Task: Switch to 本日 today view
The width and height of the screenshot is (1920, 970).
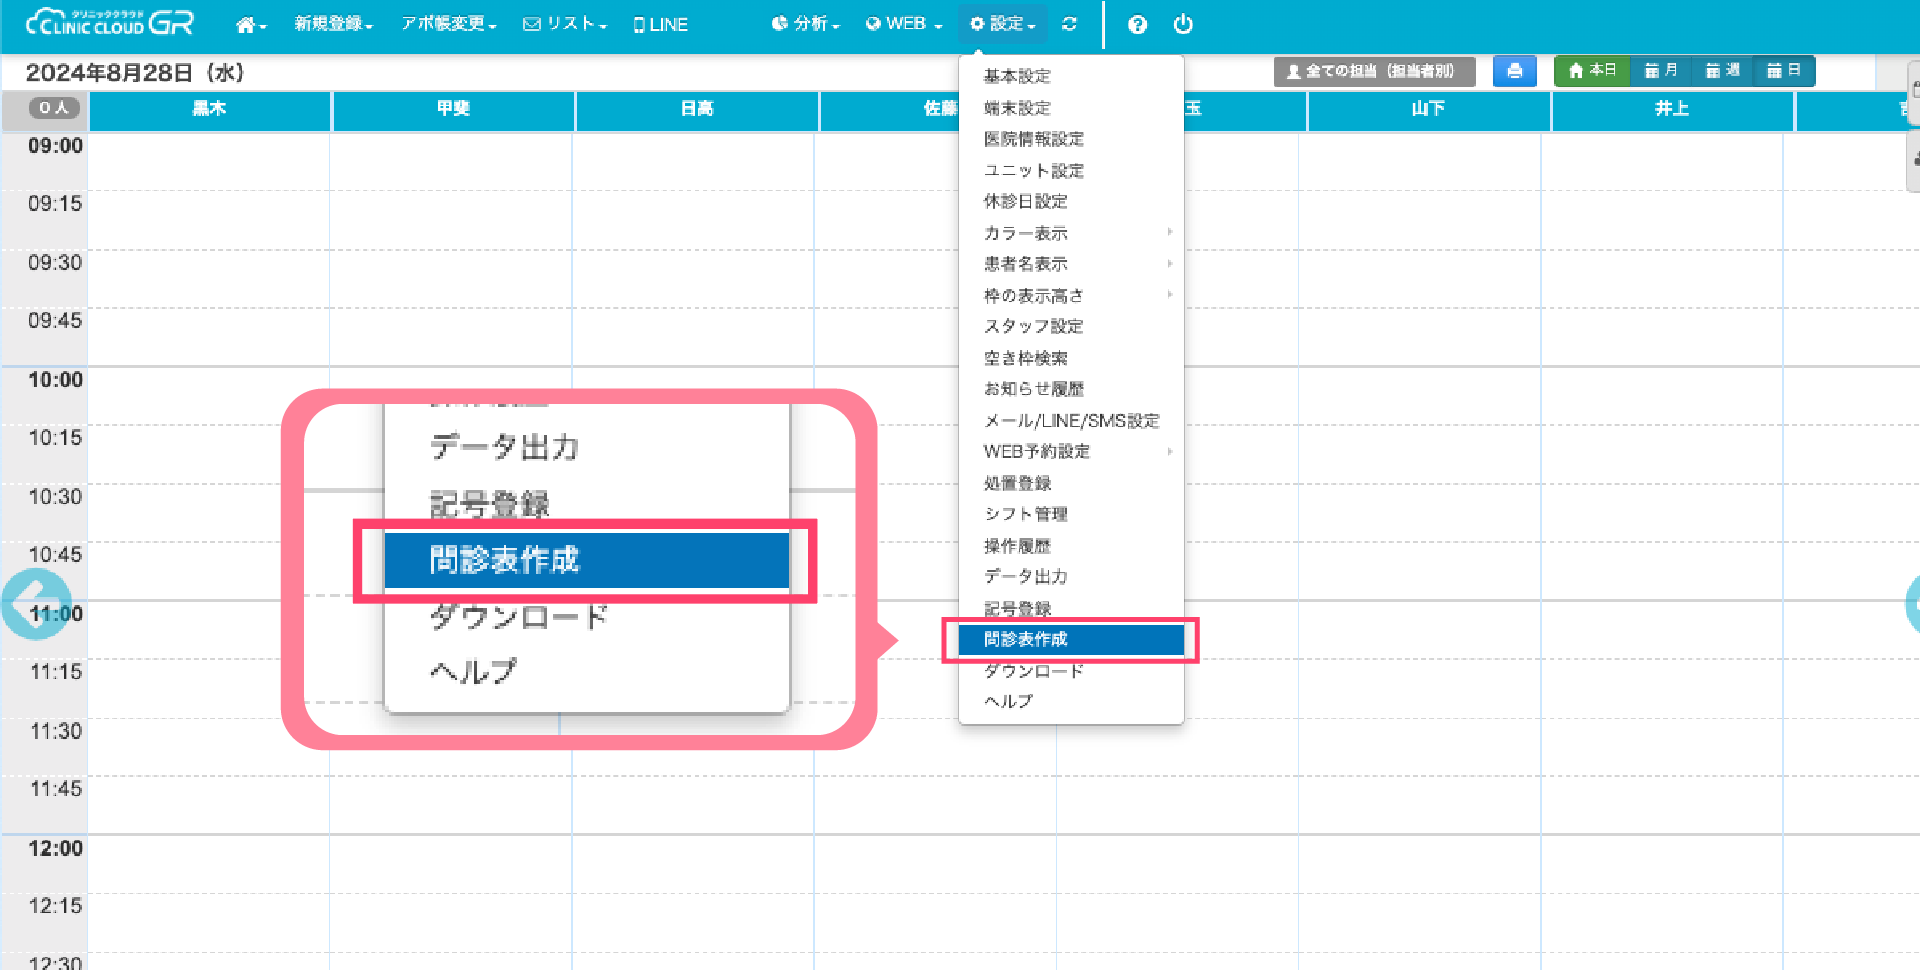Action: coord(1592,71)
